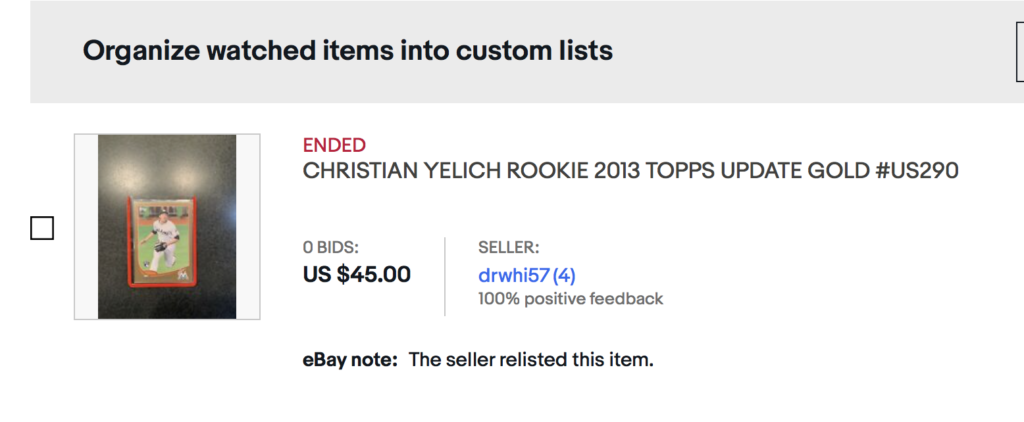Click the red ENDED status label
Image resolution: width=1024 pixels, height=422 pixels.
pos(334,145)
